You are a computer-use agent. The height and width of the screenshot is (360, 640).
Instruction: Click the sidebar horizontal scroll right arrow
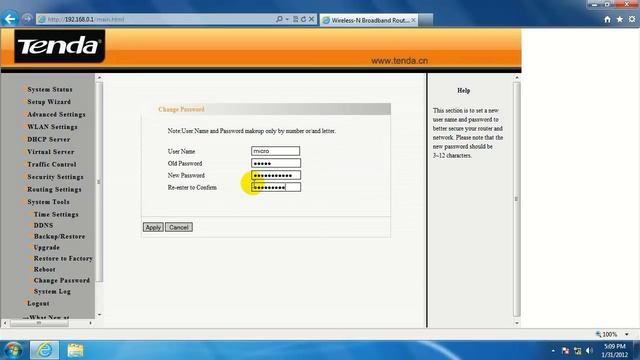click(90, 323)
